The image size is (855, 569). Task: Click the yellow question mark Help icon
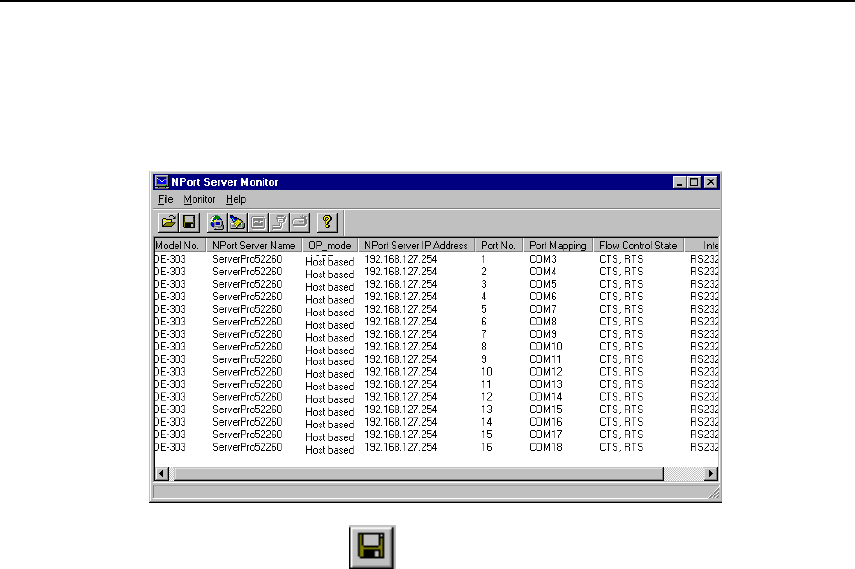pos(327,222)
